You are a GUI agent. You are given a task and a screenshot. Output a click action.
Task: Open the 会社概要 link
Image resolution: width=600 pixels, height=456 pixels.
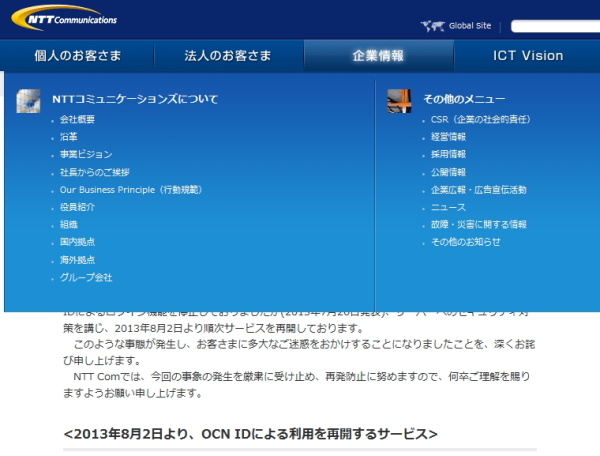click(78, 120)
